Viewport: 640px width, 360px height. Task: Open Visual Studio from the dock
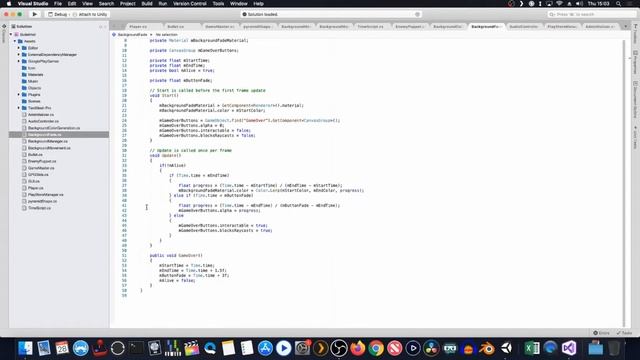(x=569, y=348)
